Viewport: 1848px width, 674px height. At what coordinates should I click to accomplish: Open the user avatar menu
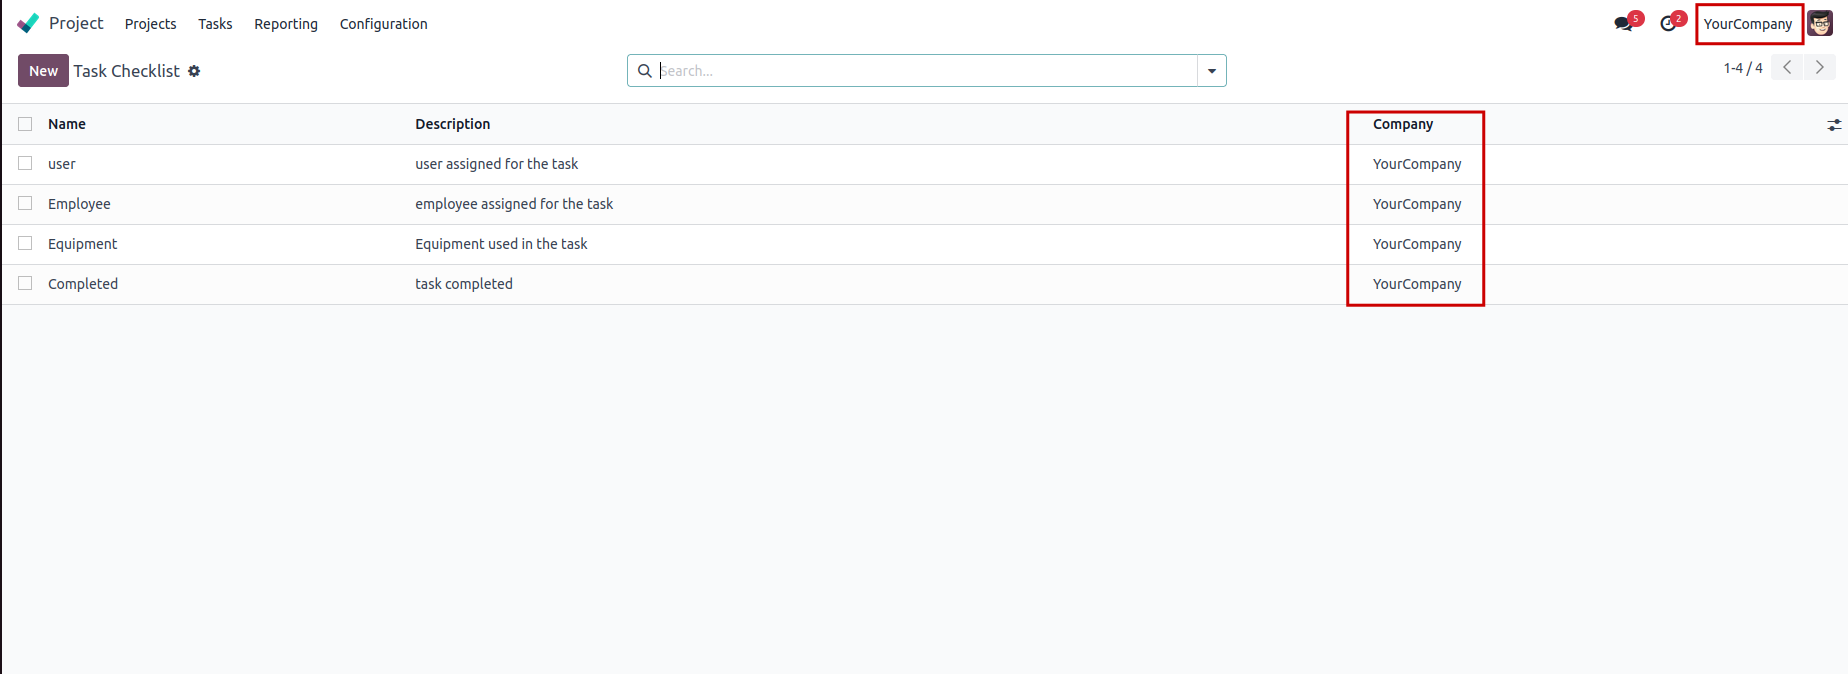pyautogui.click(x=1820, y=24)
